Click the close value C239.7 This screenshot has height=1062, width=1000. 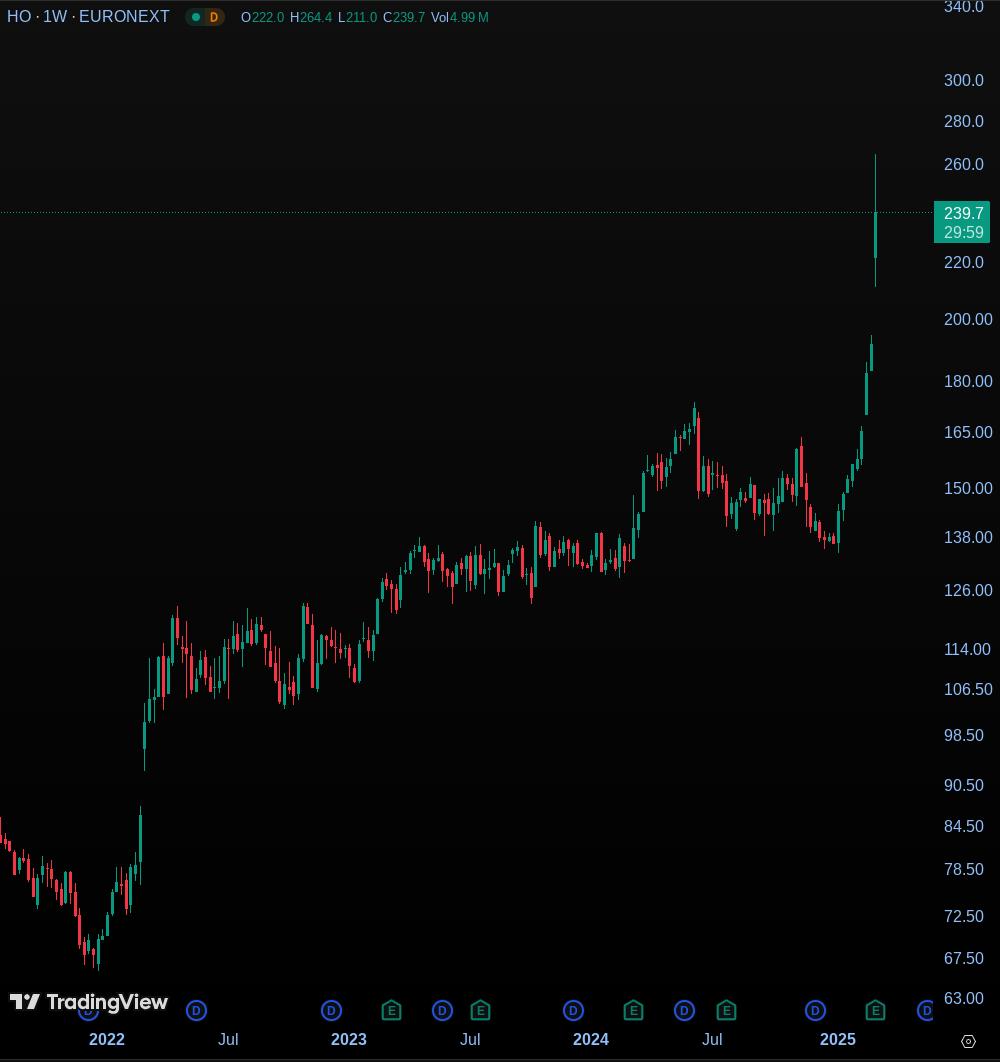tap(404, 18)
